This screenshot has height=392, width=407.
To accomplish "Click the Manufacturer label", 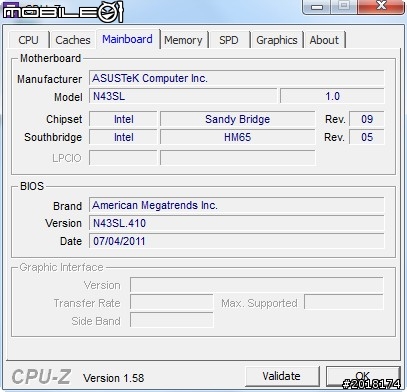I will point(50,79).
